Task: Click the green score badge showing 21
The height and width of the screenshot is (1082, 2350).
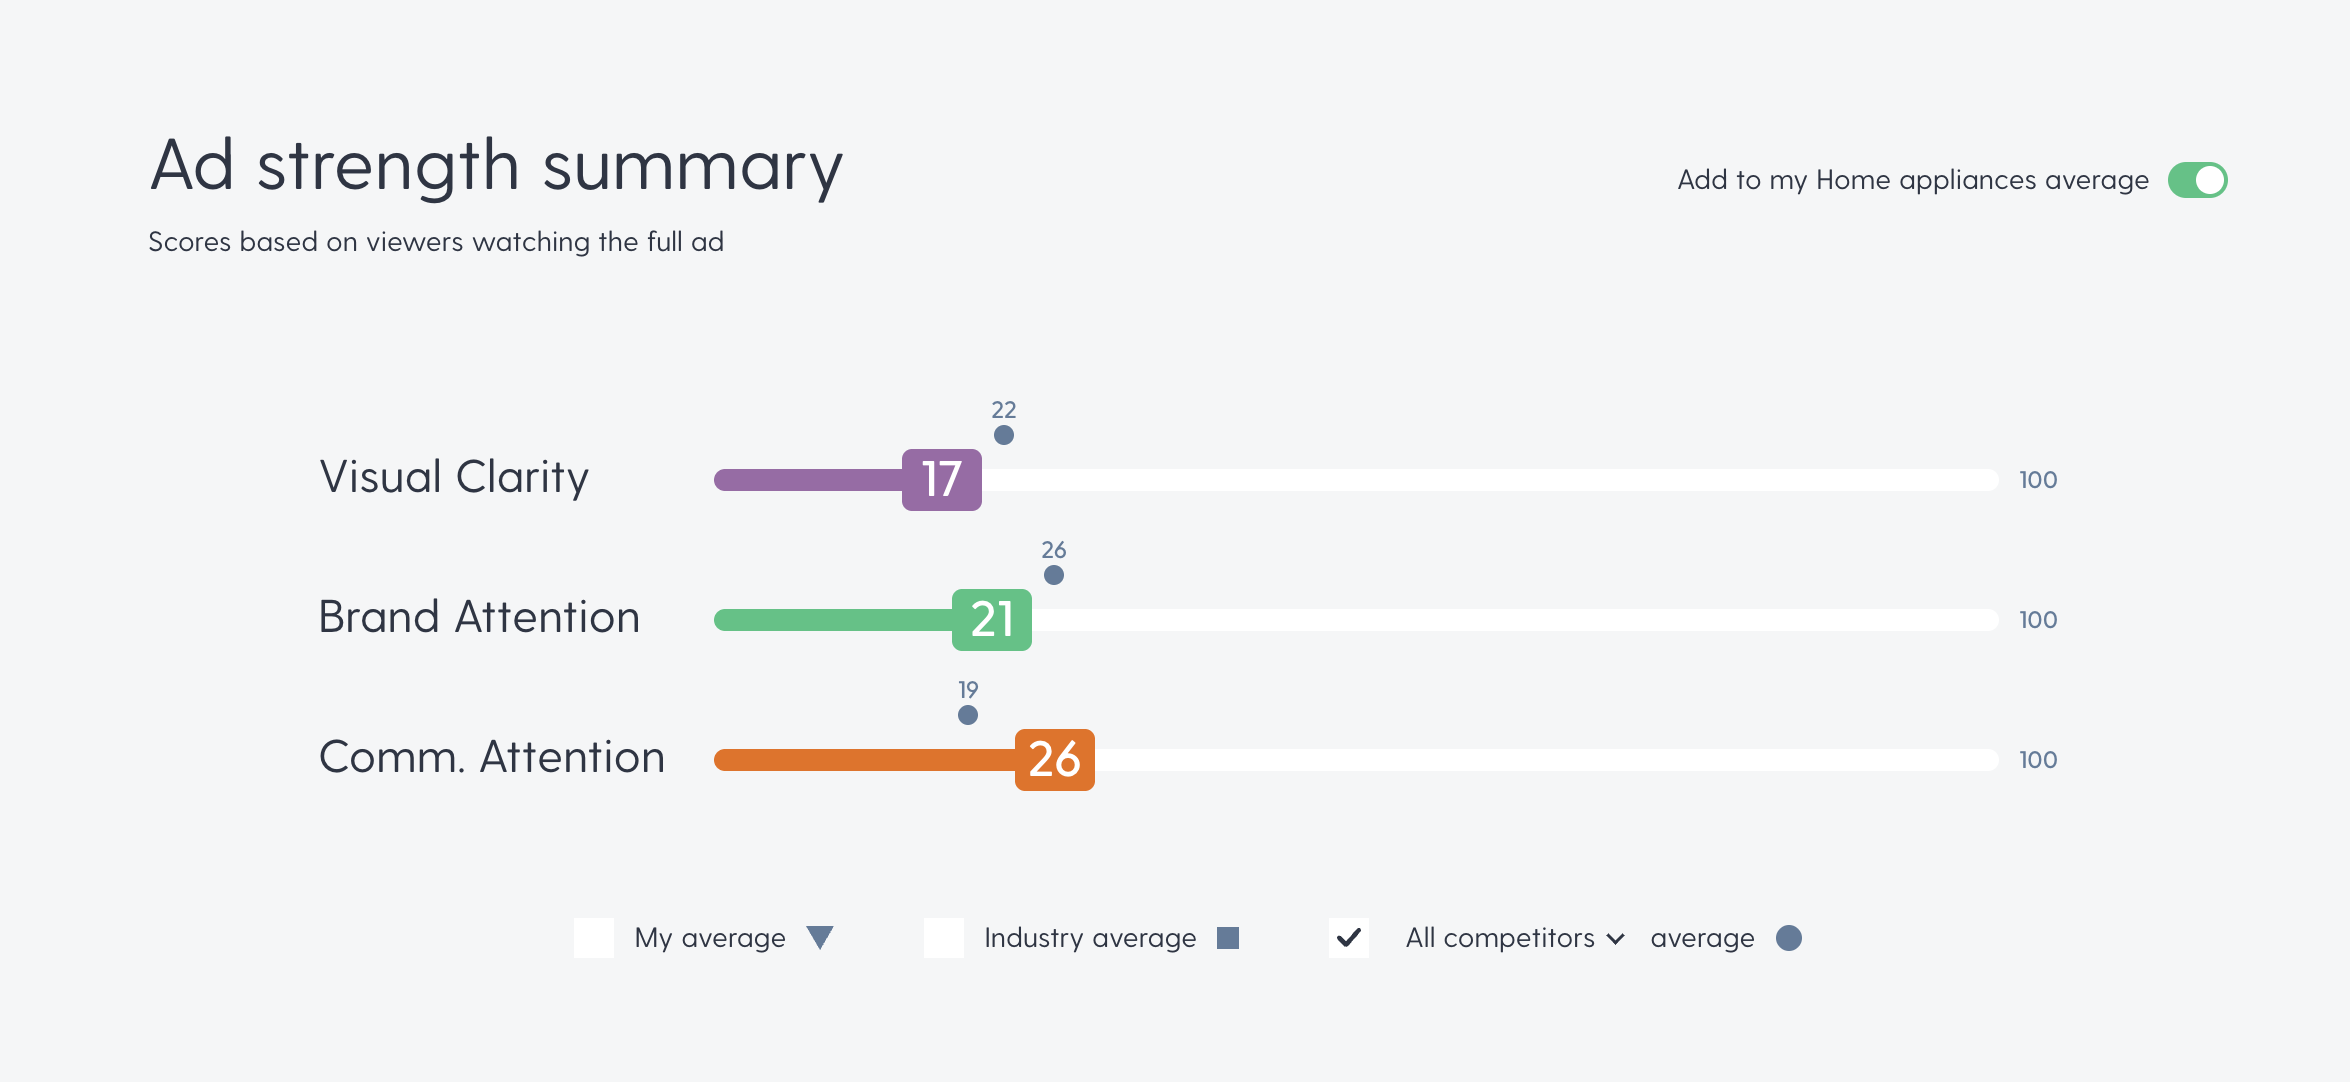Action: click(992, 620)
